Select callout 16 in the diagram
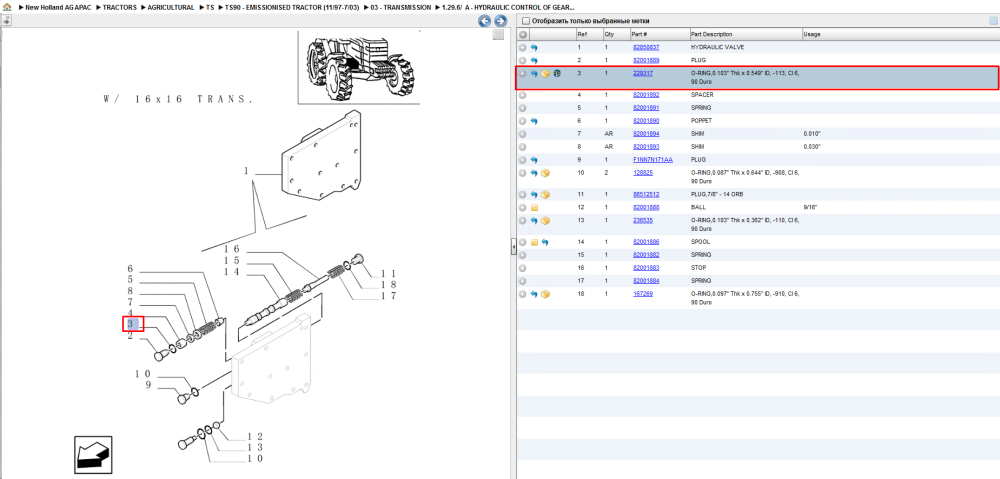 click(x=231, y=249)
